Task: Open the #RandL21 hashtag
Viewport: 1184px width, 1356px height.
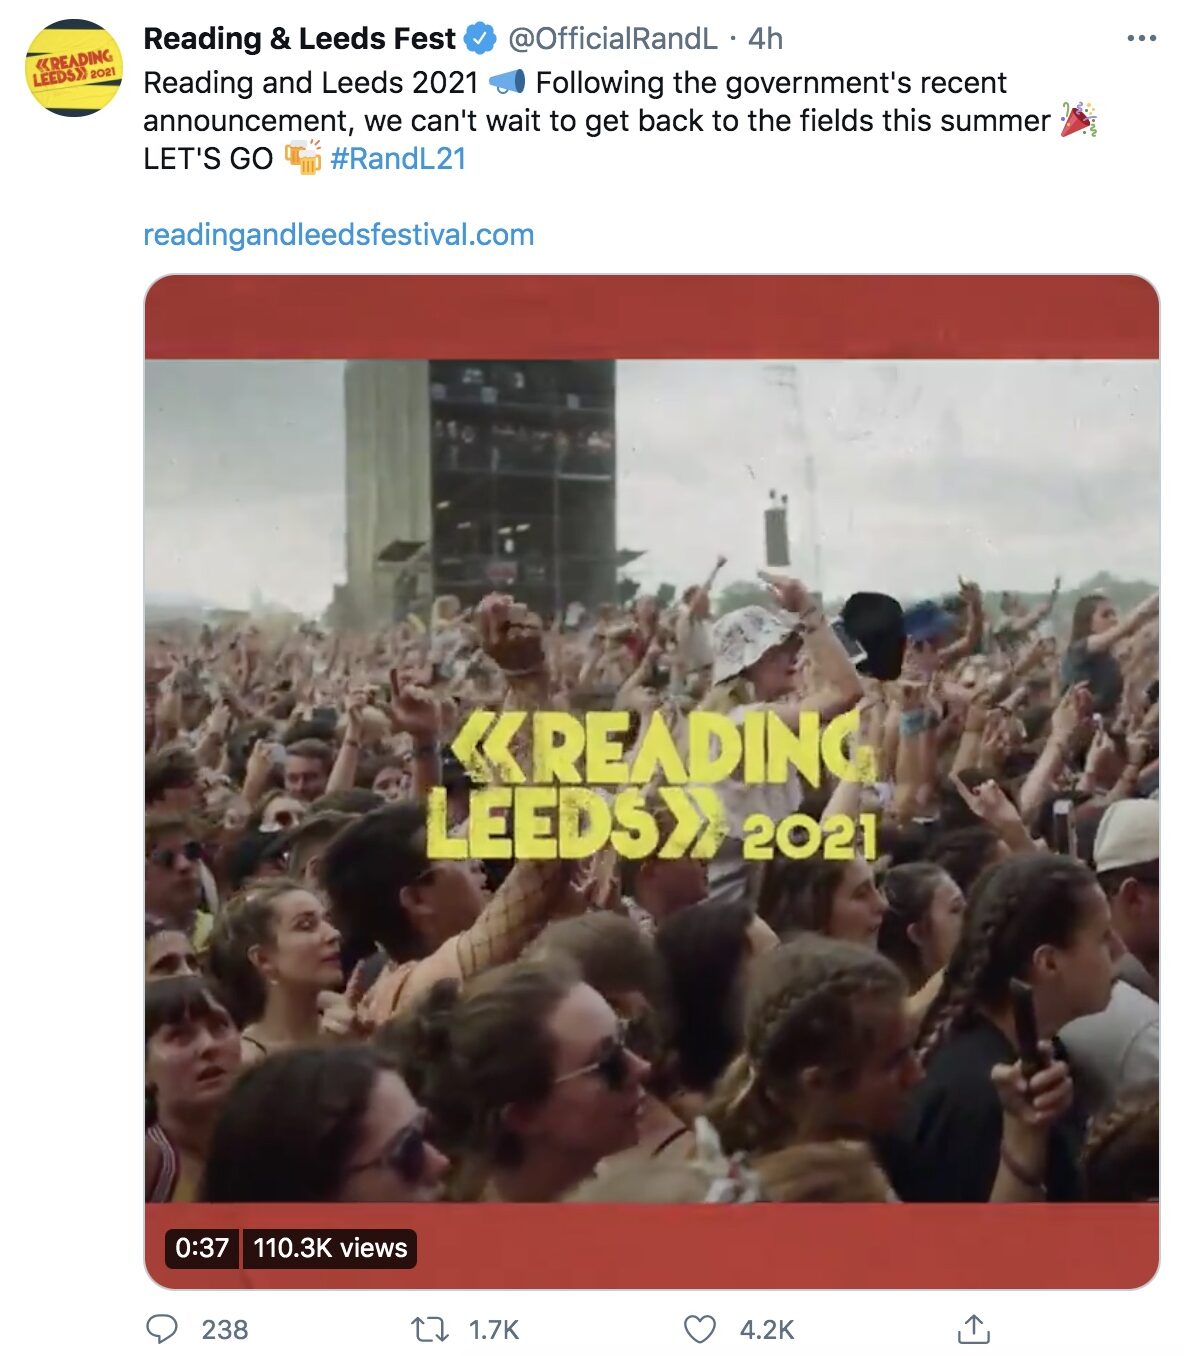Action: (x=398, y=158)
